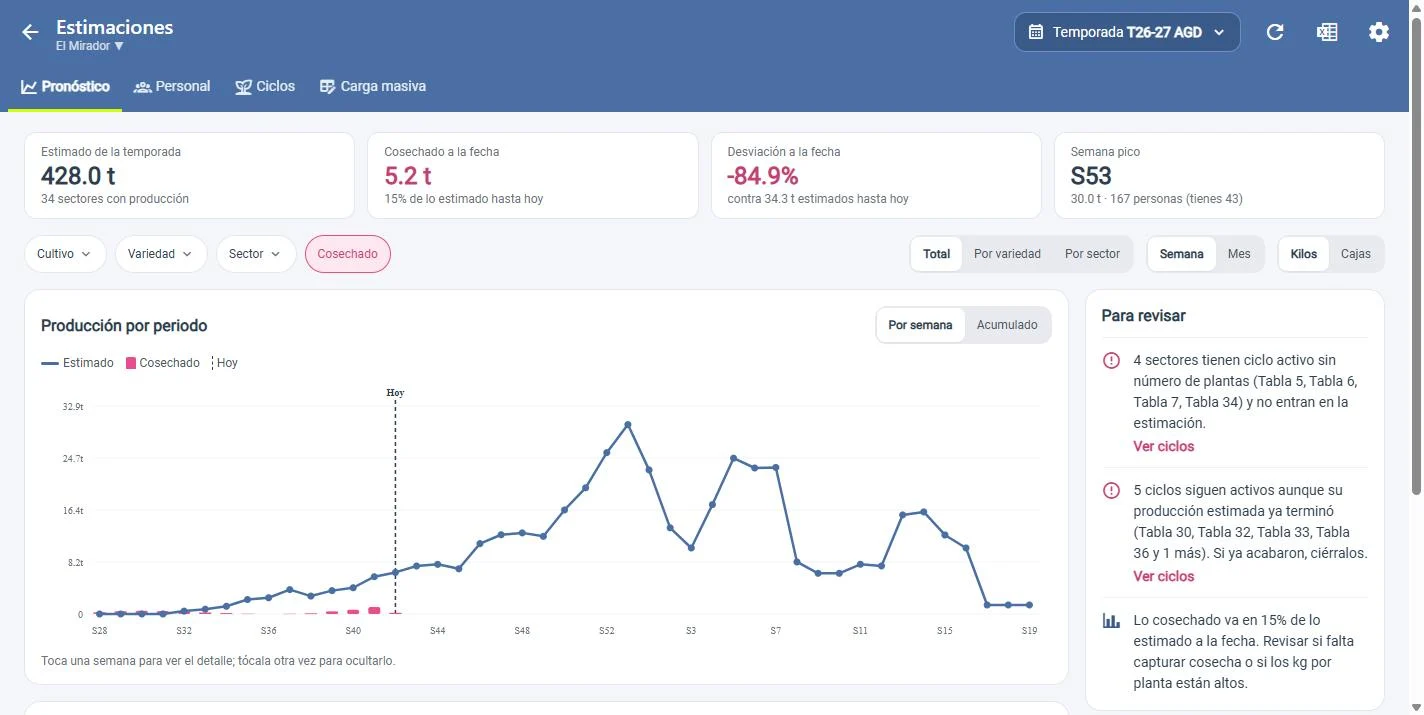Screen dimensions: 1424x715
Task: Click the Estimado de la temporada 428.0 t value
Action: click(78, 176)
